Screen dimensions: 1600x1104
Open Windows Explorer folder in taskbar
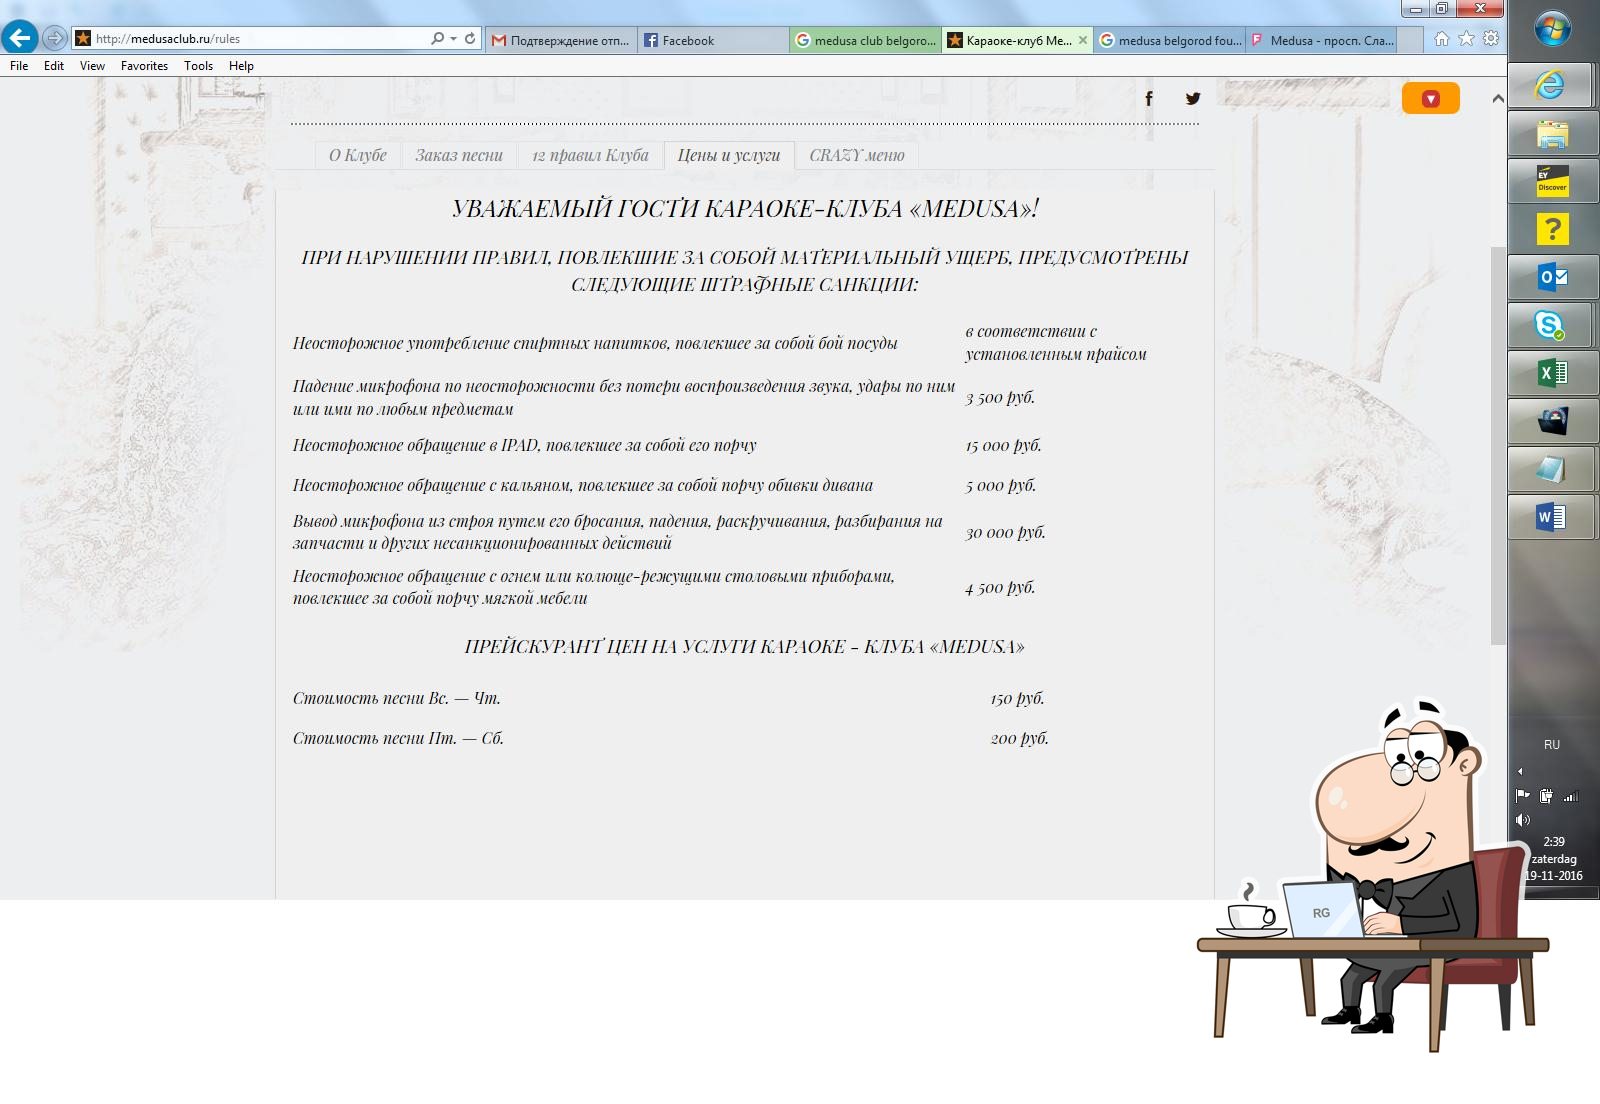(x=1551, y=133)
